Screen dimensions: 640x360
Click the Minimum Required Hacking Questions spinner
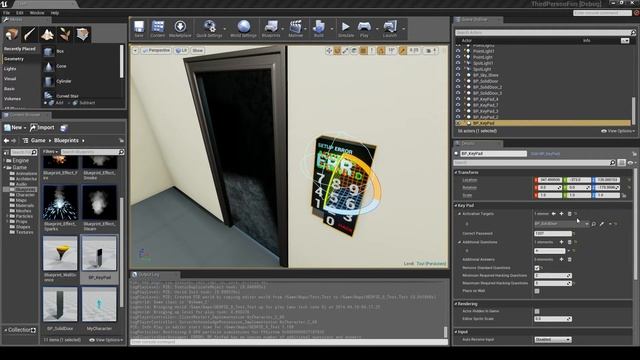point(553,276)
